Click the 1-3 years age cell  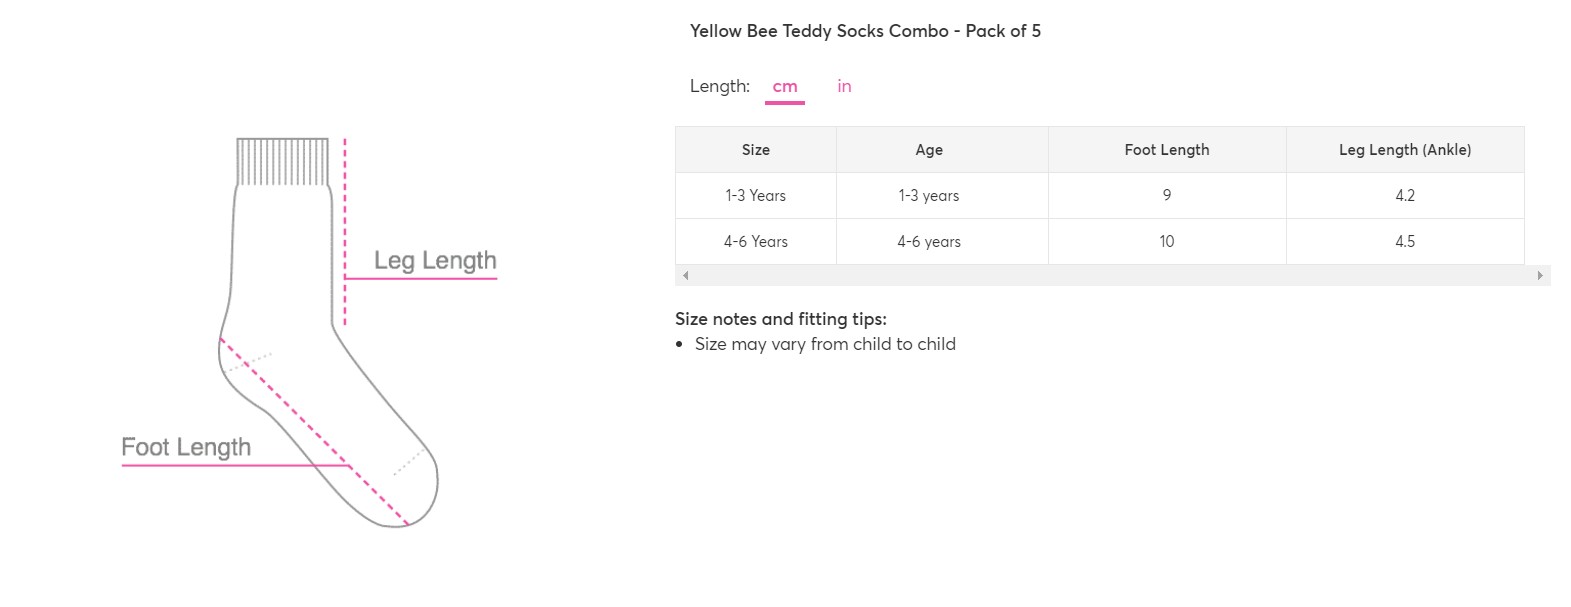point(929,196)
